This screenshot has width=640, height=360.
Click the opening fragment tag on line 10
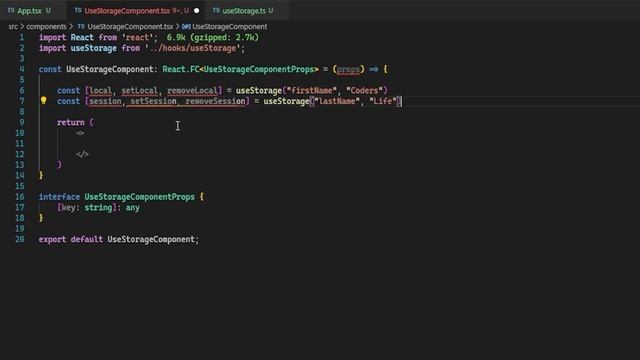80,133
